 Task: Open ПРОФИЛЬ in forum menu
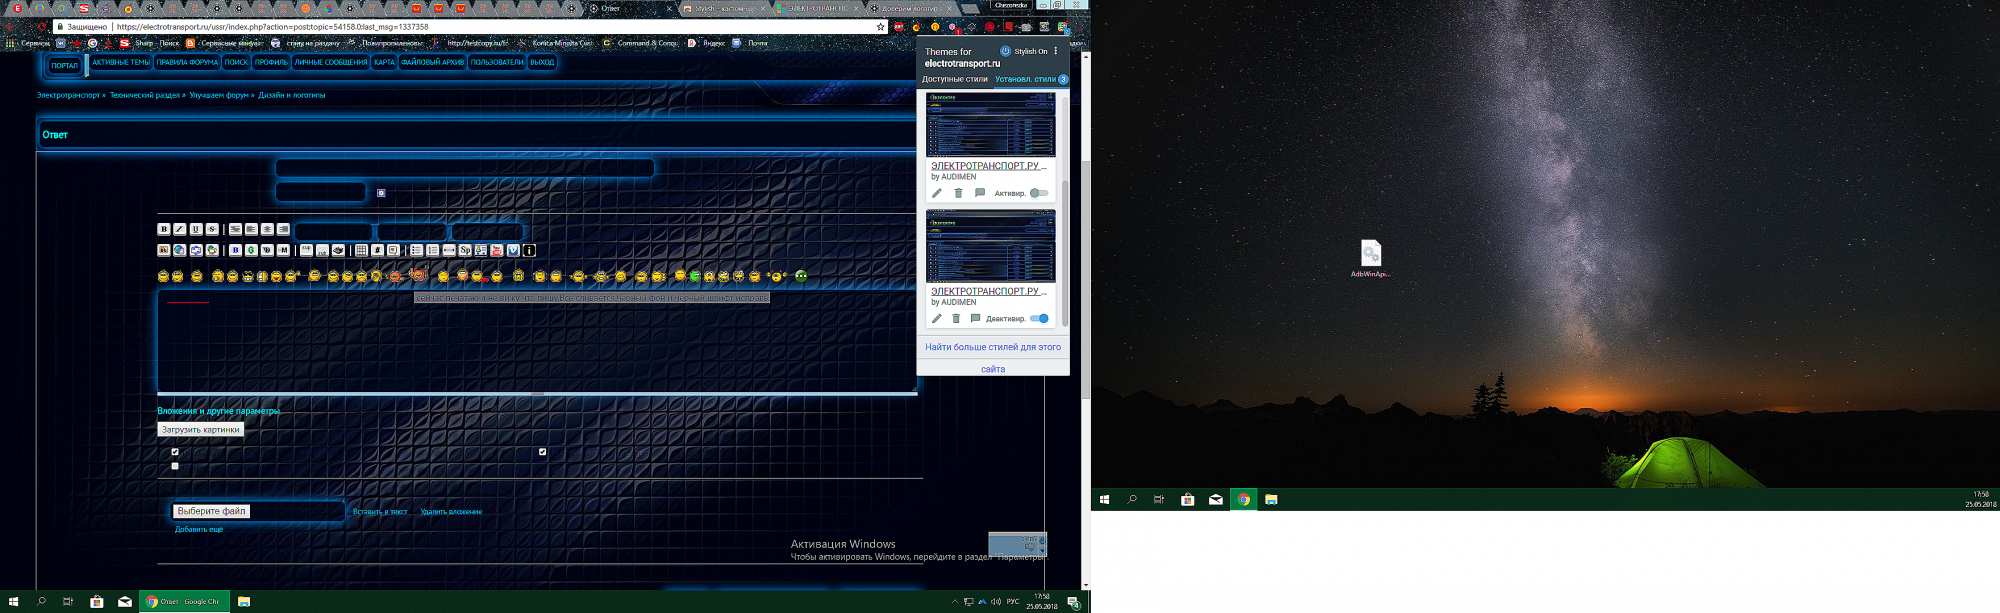click(271, 62)
